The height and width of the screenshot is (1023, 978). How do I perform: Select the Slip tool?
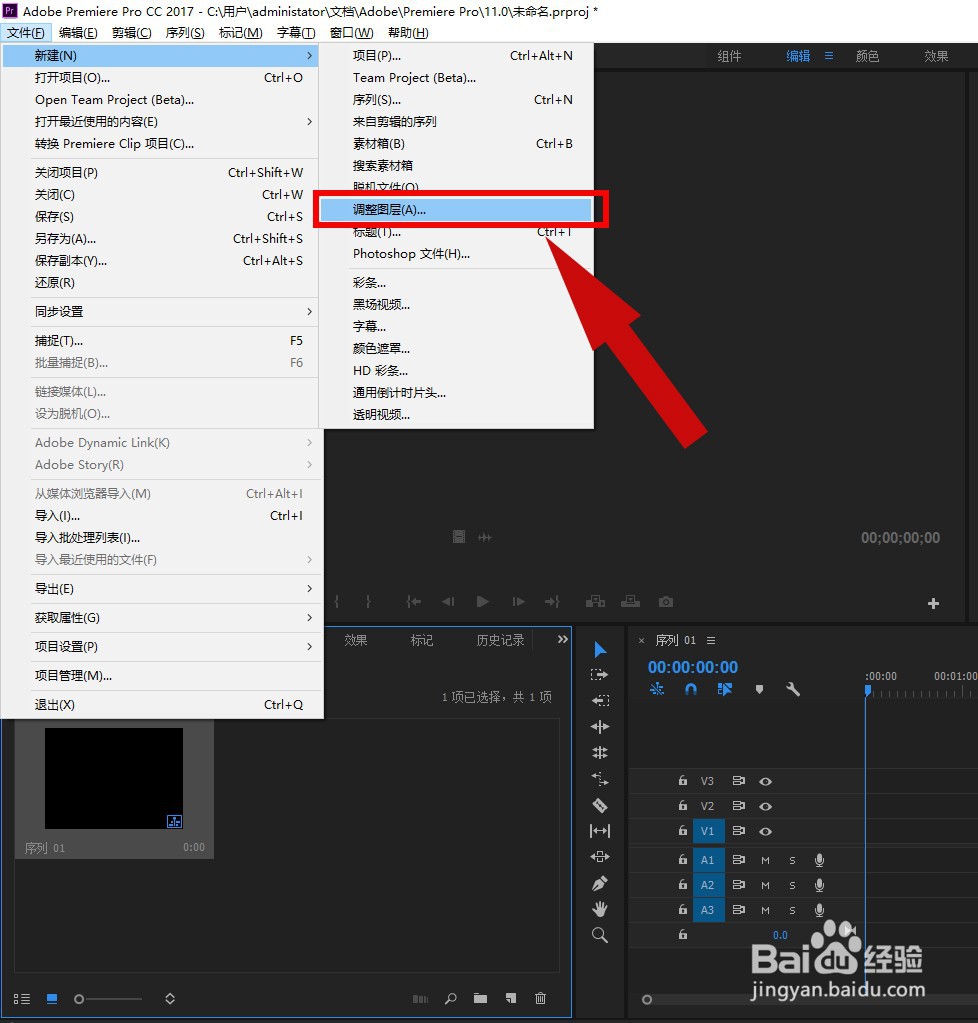click(600, 831)
